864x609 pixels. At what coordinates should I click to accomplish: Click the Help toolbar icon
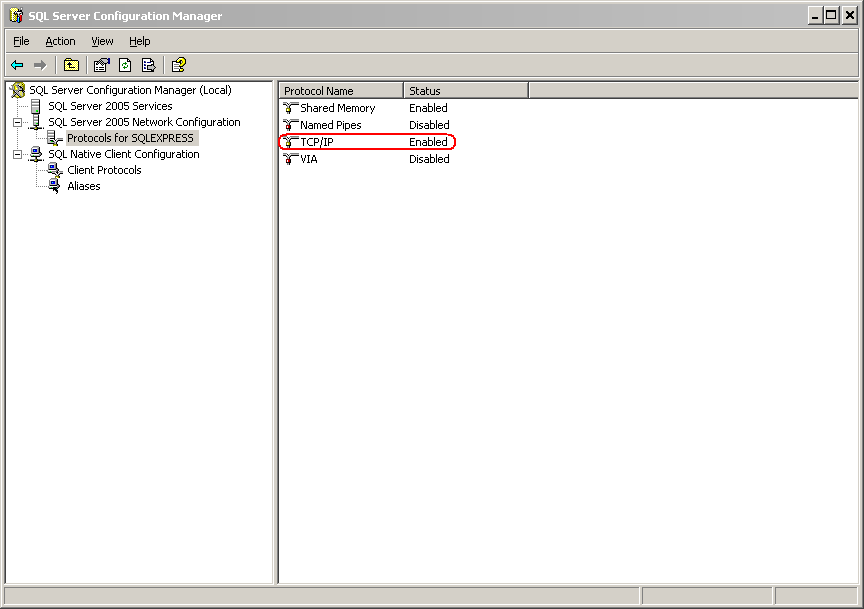(179, 66)
